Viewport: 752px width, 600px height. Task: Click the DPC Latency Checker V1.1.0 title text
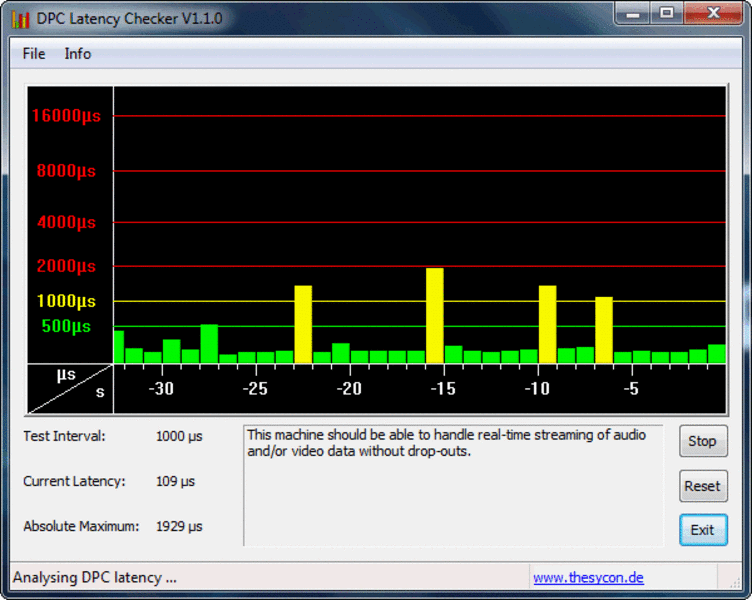tap(129, 19)
